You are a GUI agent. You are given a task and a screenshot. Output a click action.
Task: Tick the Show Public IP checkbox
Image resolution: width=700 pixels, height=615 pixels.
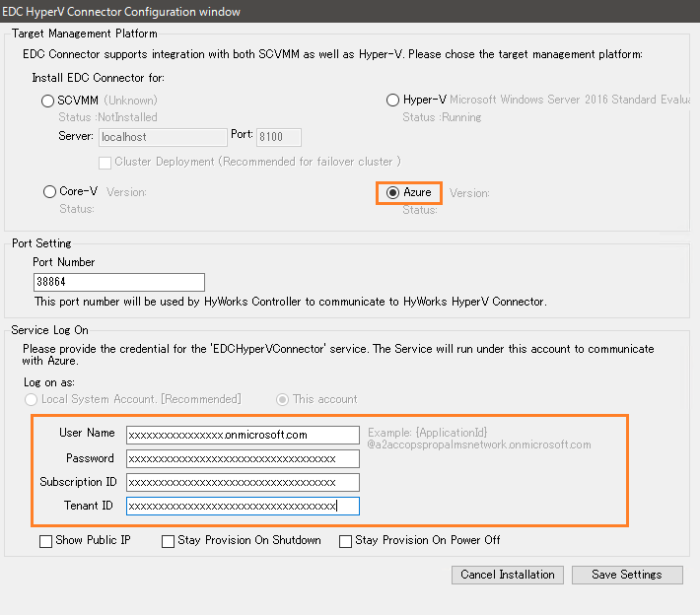click(46, 541)
